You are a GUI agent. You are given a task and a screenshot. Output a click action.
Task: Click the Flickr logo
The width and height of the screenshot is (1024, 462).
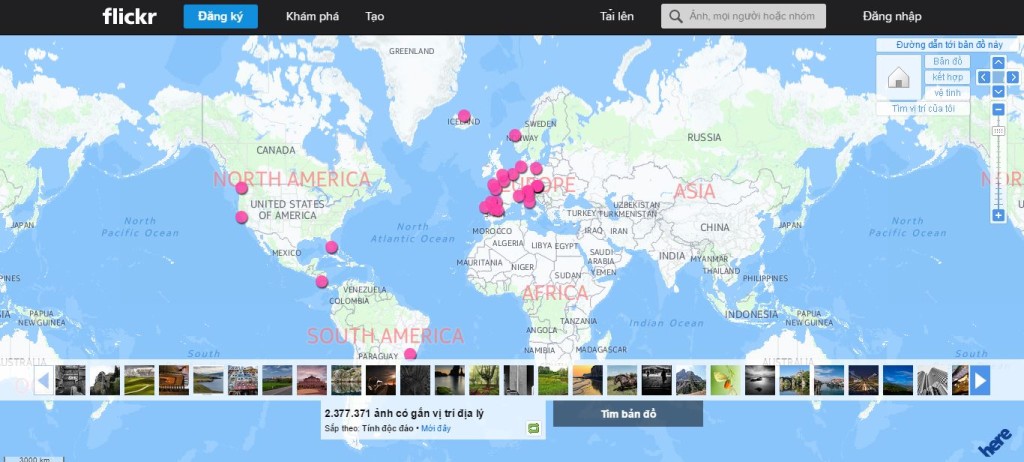129,16
